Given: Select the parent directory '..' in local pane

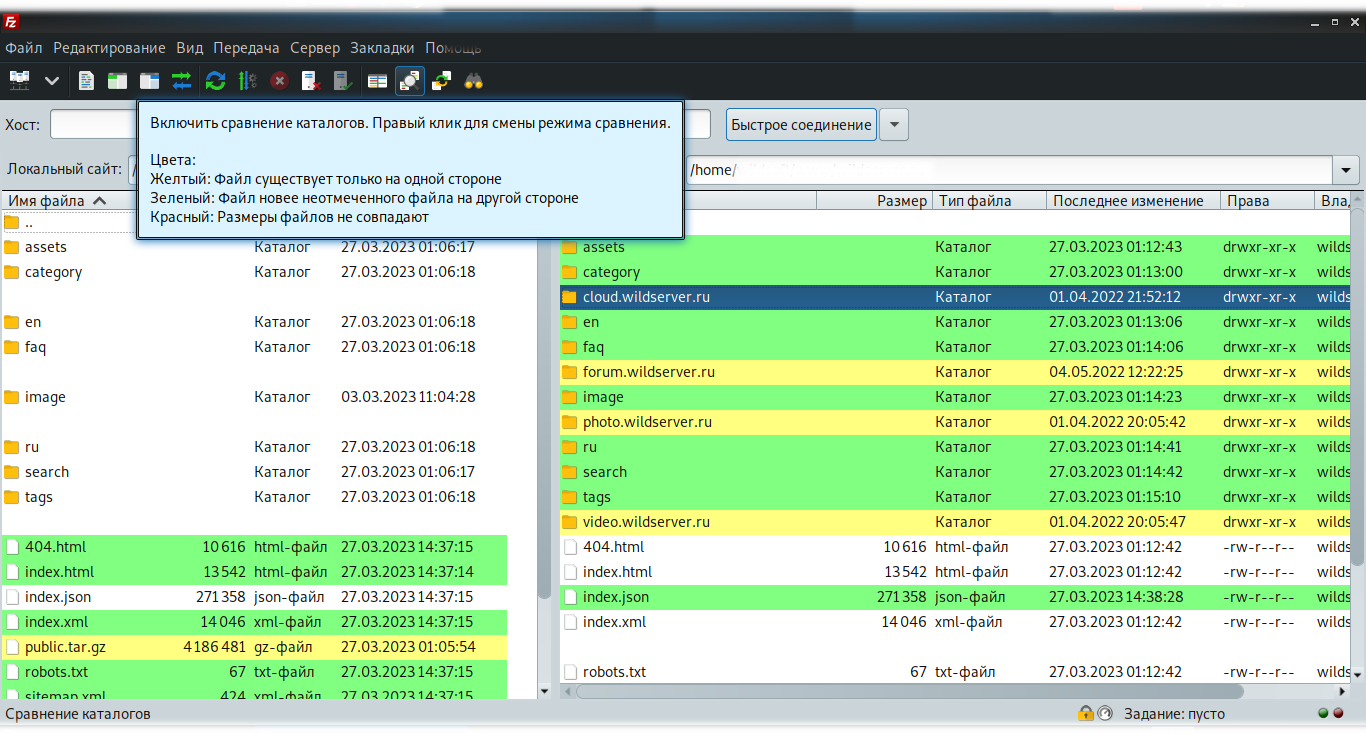Looking at the screenshot, I should click(70, 222).
